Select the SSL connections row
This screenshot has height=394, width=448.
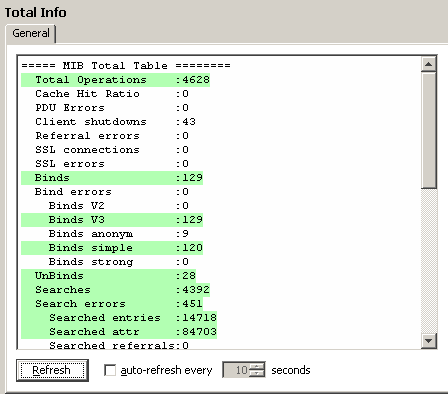tap(112, 150)
